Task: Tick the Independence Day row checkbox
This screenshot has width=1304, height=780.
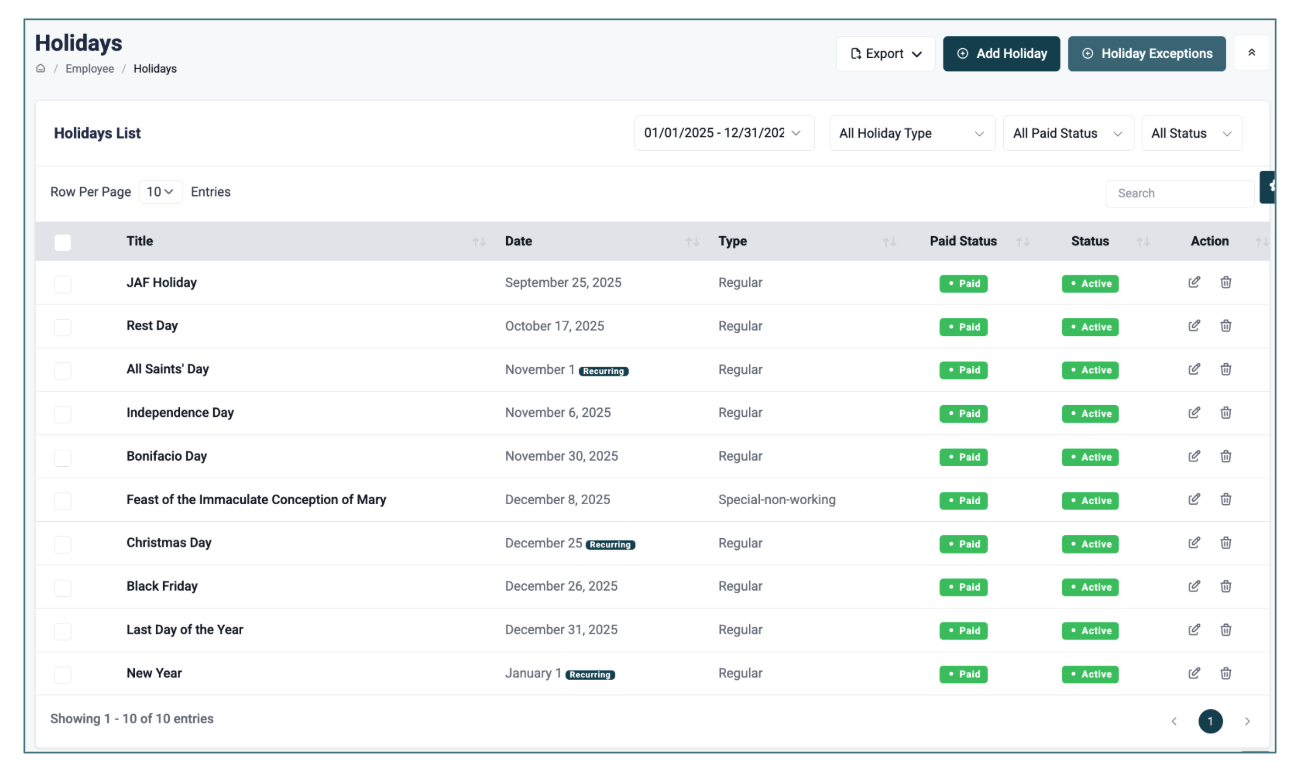Action: 63,413
